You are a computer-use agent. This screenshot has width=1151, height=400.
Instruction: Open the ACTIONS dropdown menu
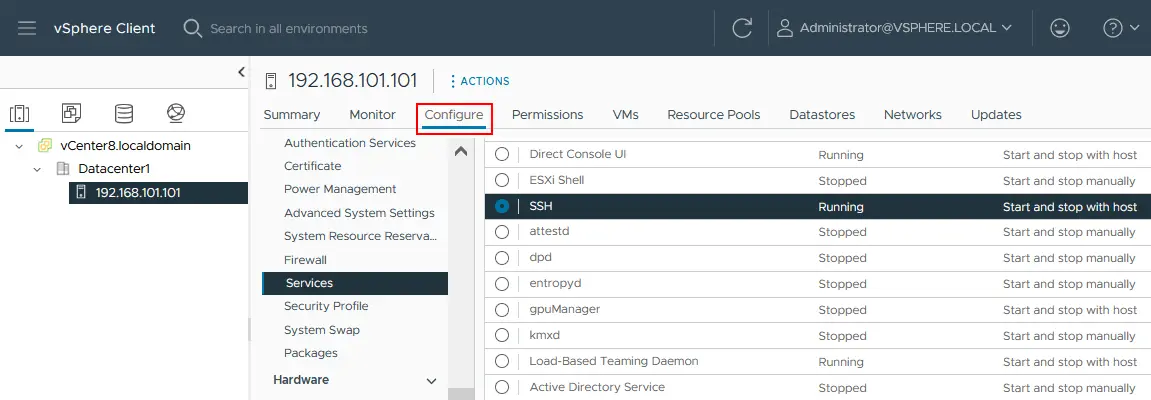click(x=480, y=81)
